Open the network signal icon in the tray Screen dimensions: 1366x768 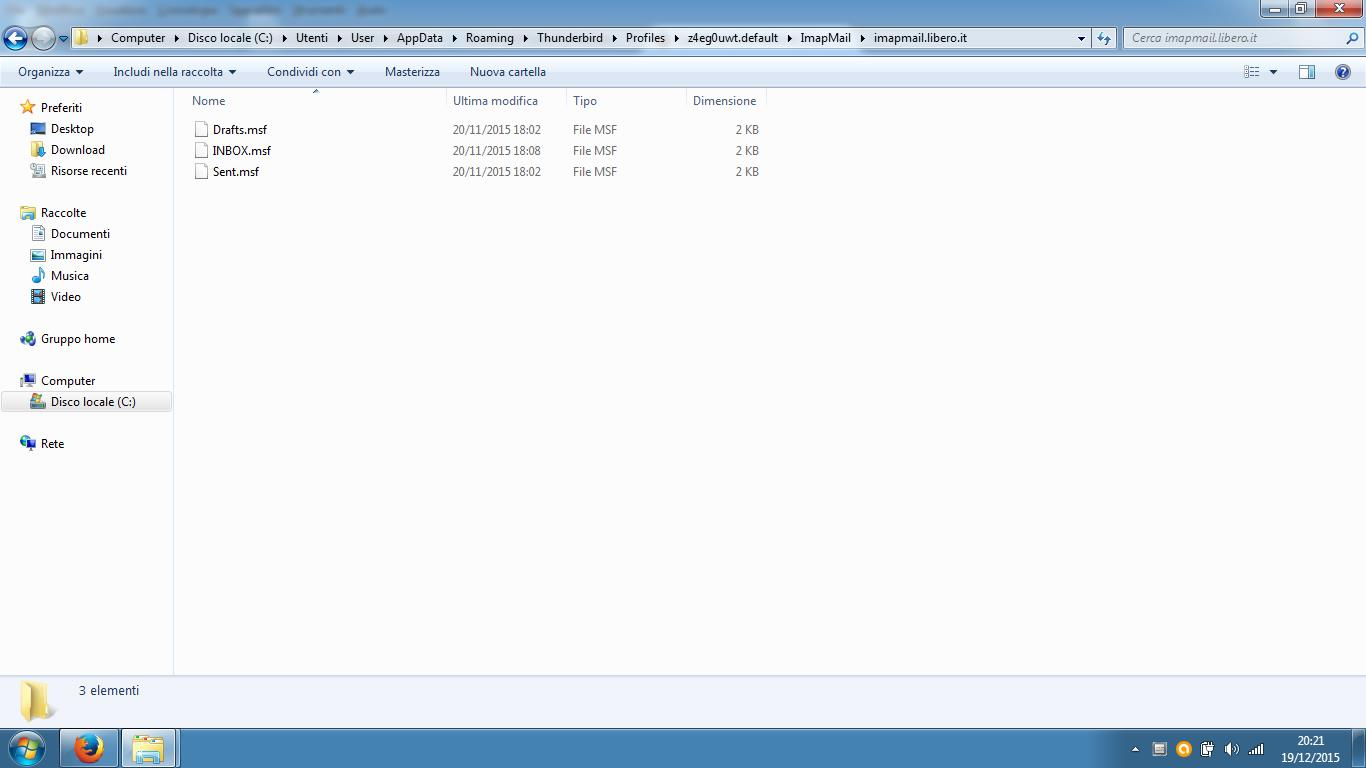tap(1256, 749)
